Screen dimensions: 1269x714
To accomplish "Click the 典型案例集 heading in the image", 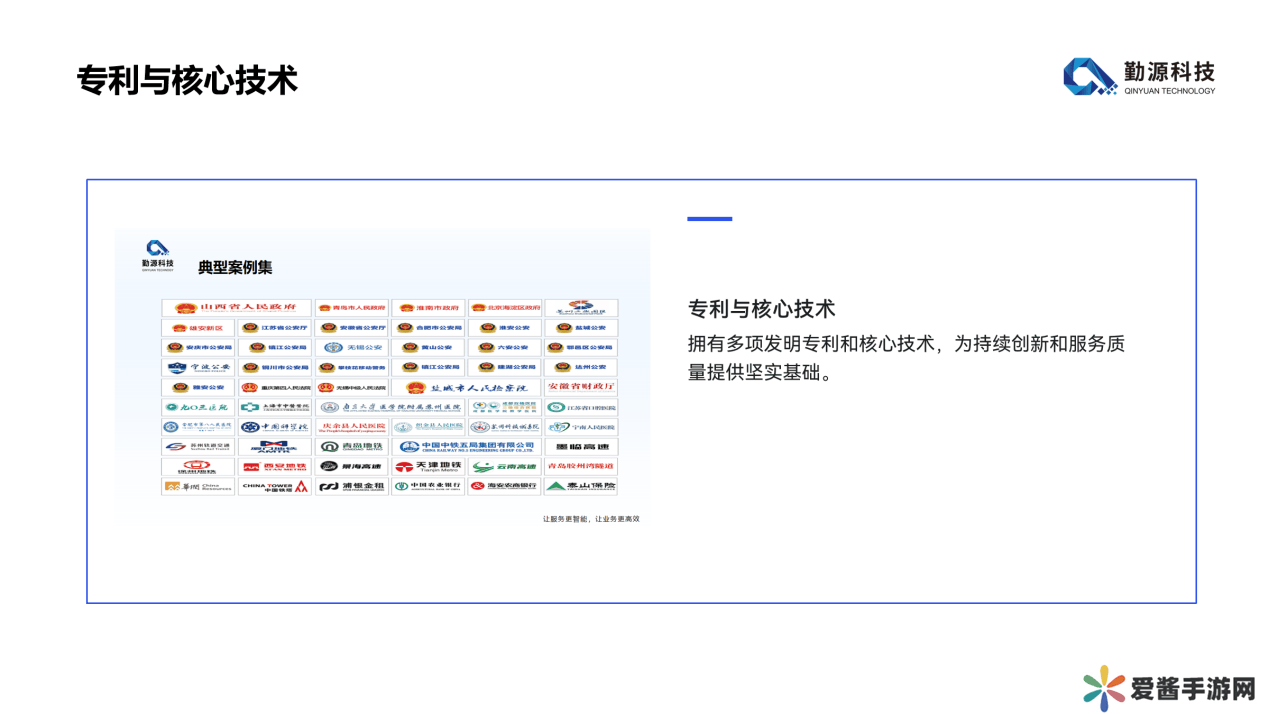I will tap(235, 267).
